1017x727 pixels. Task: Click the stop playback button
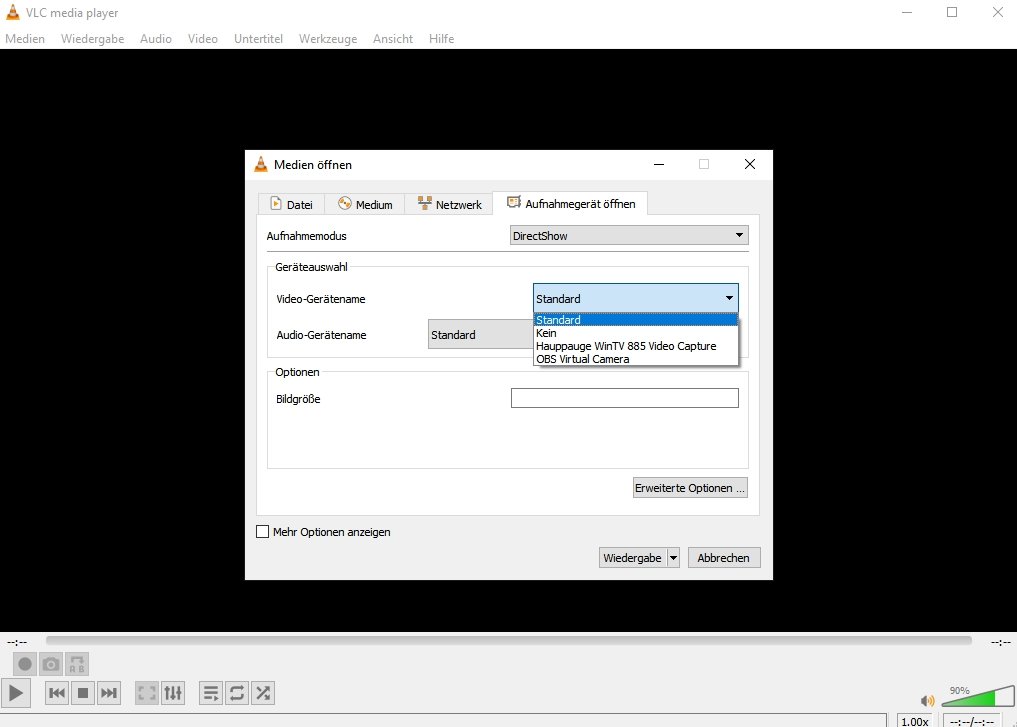(83, 693)
